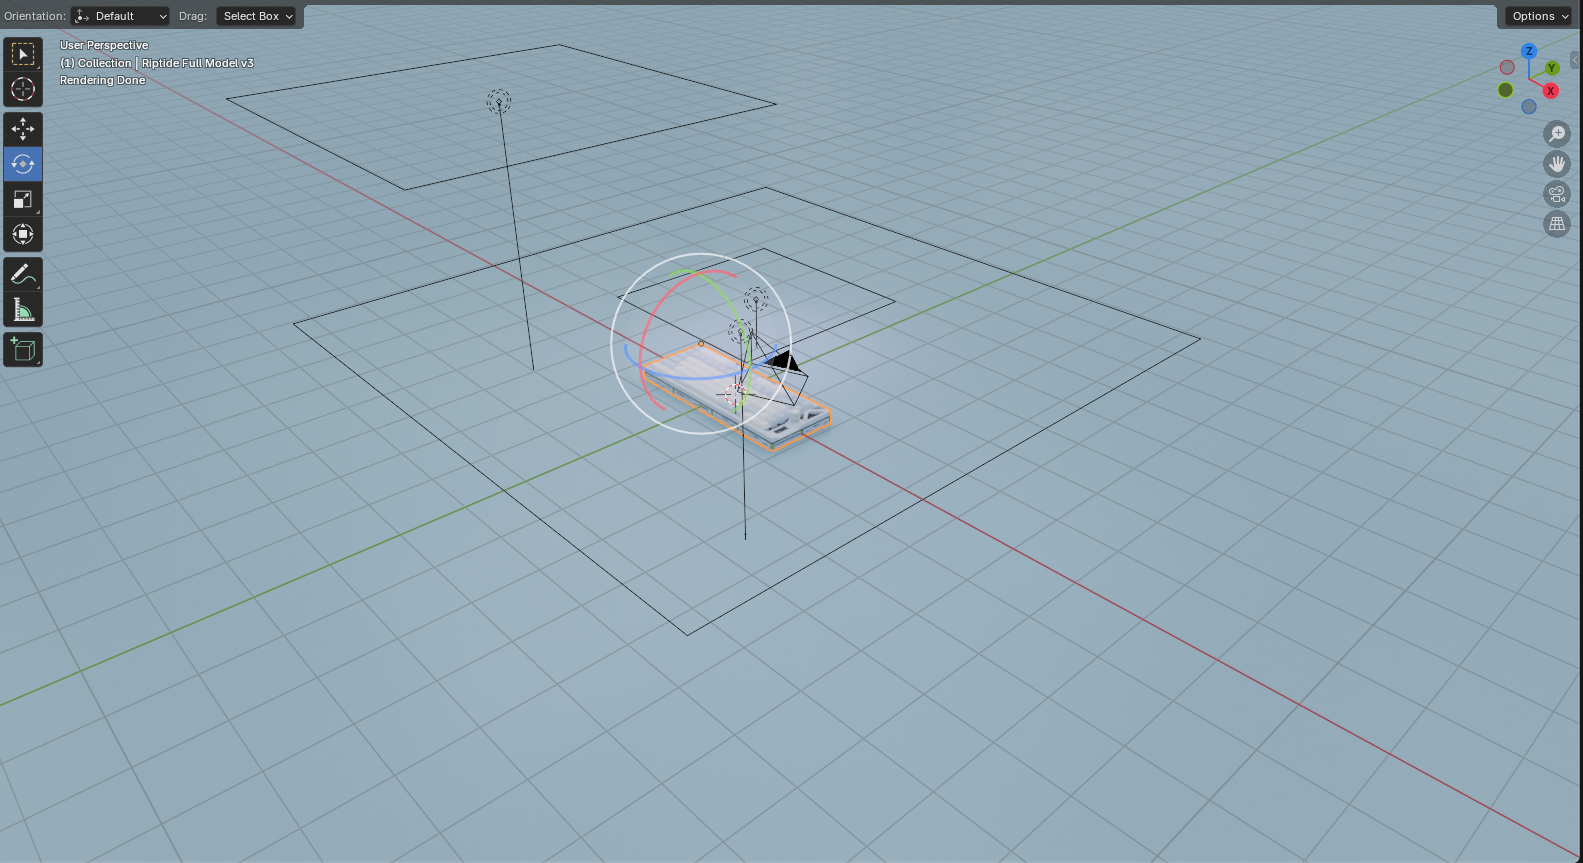Select the Measure ruler tool

point(22,310)
